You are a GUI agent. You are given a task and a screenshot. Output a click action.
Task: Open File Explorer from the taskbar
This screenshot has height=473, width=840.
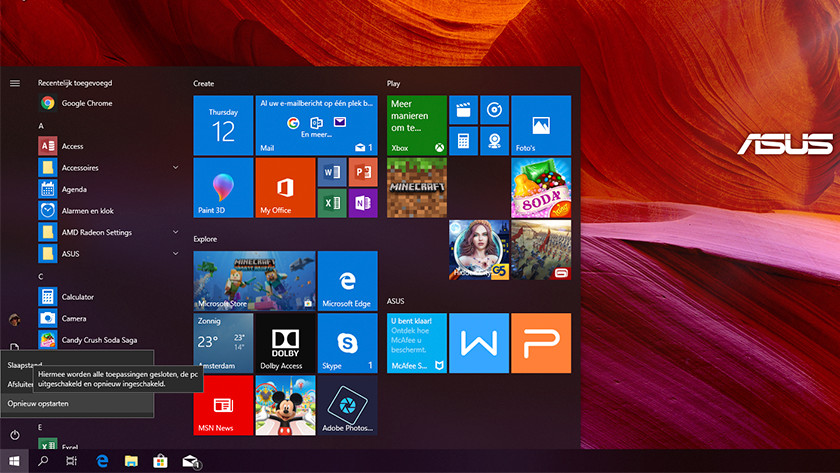(x=131, y=461)
